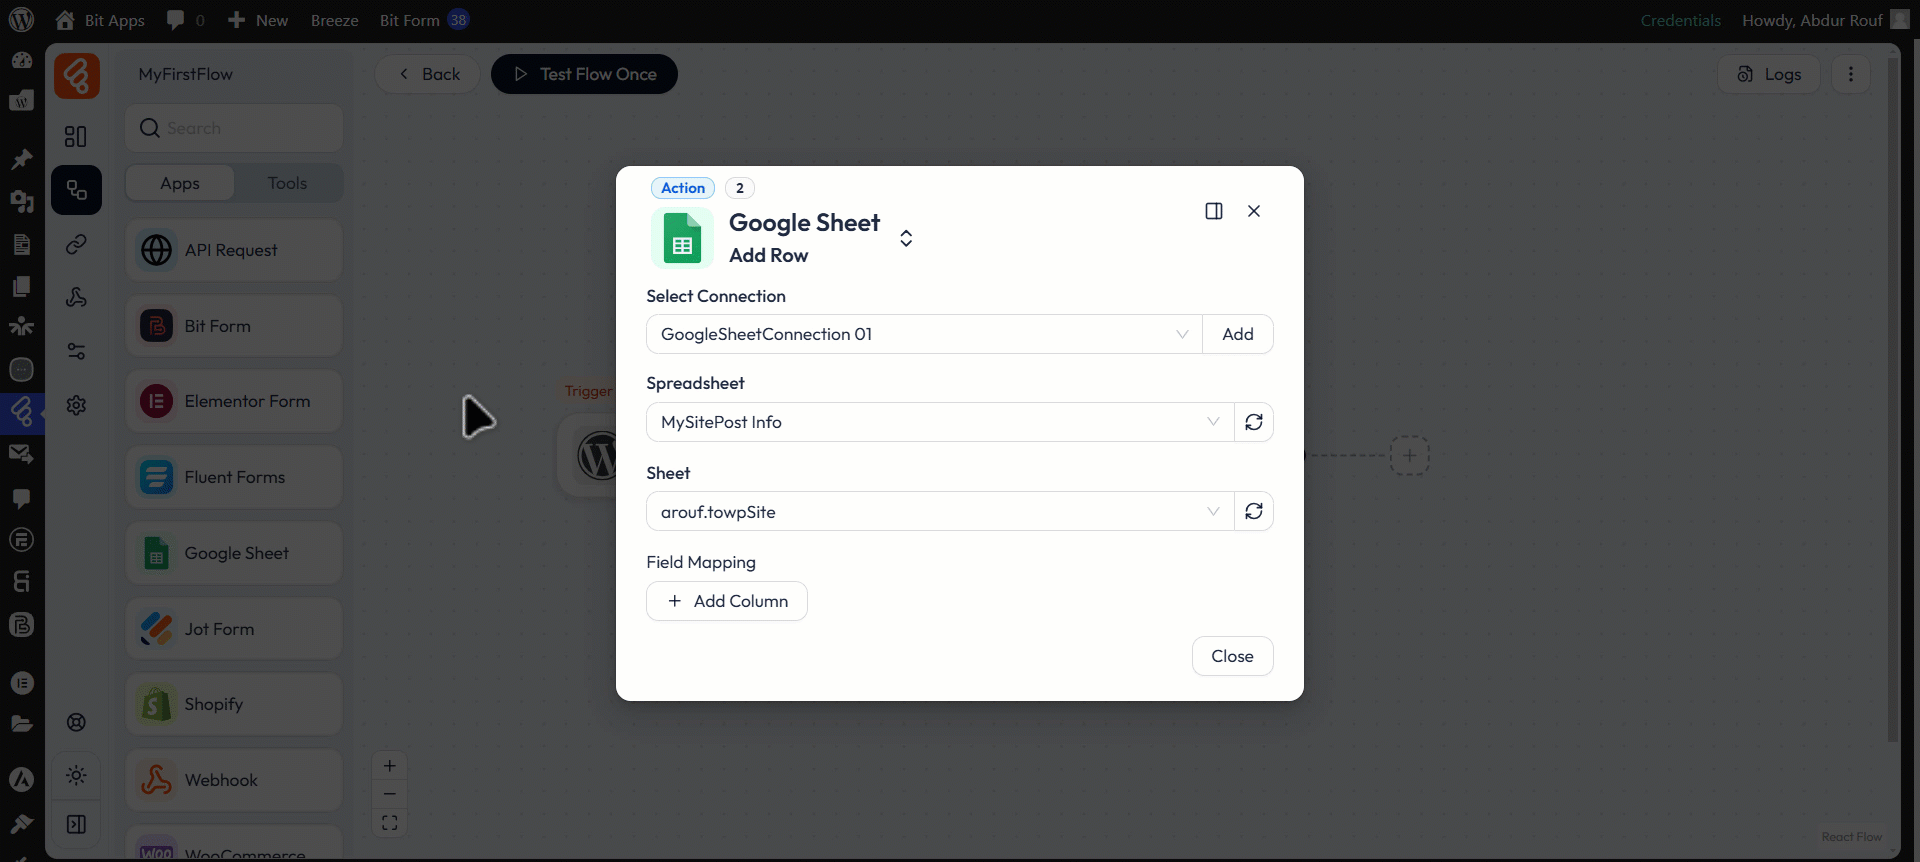Zoom in on the flow canvas
Screen dimensions: 1920x862
390,766
